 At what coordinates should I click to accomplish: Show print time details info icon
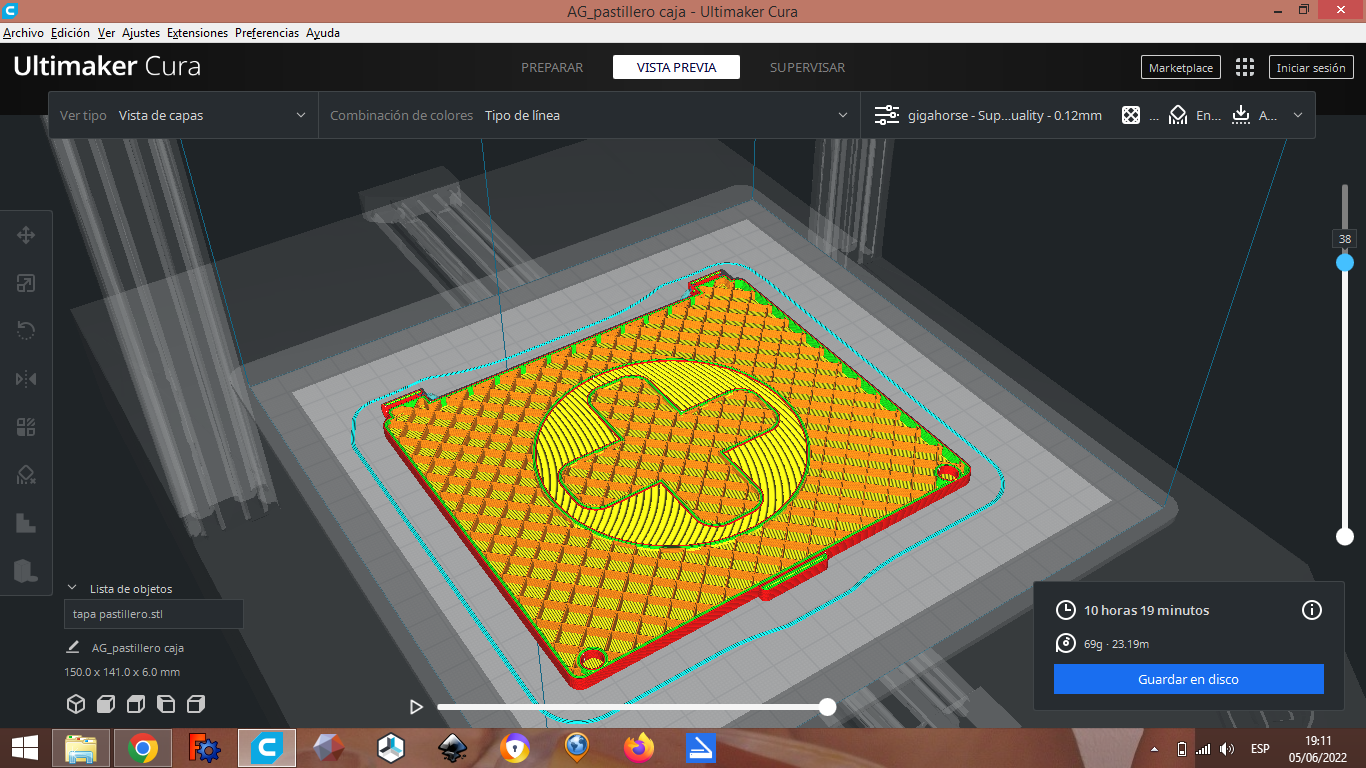coord(1312,610)
